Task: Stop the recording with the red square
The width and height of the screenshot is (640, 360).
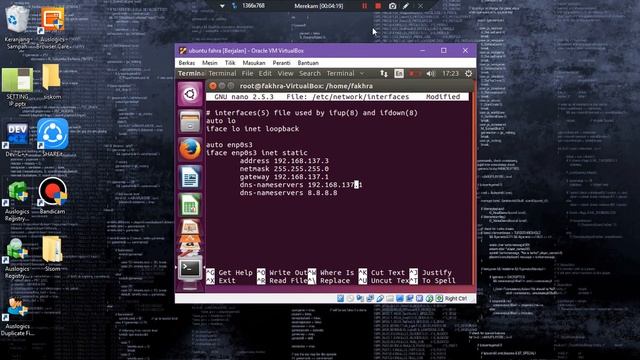Action: (x=378, y=6)
